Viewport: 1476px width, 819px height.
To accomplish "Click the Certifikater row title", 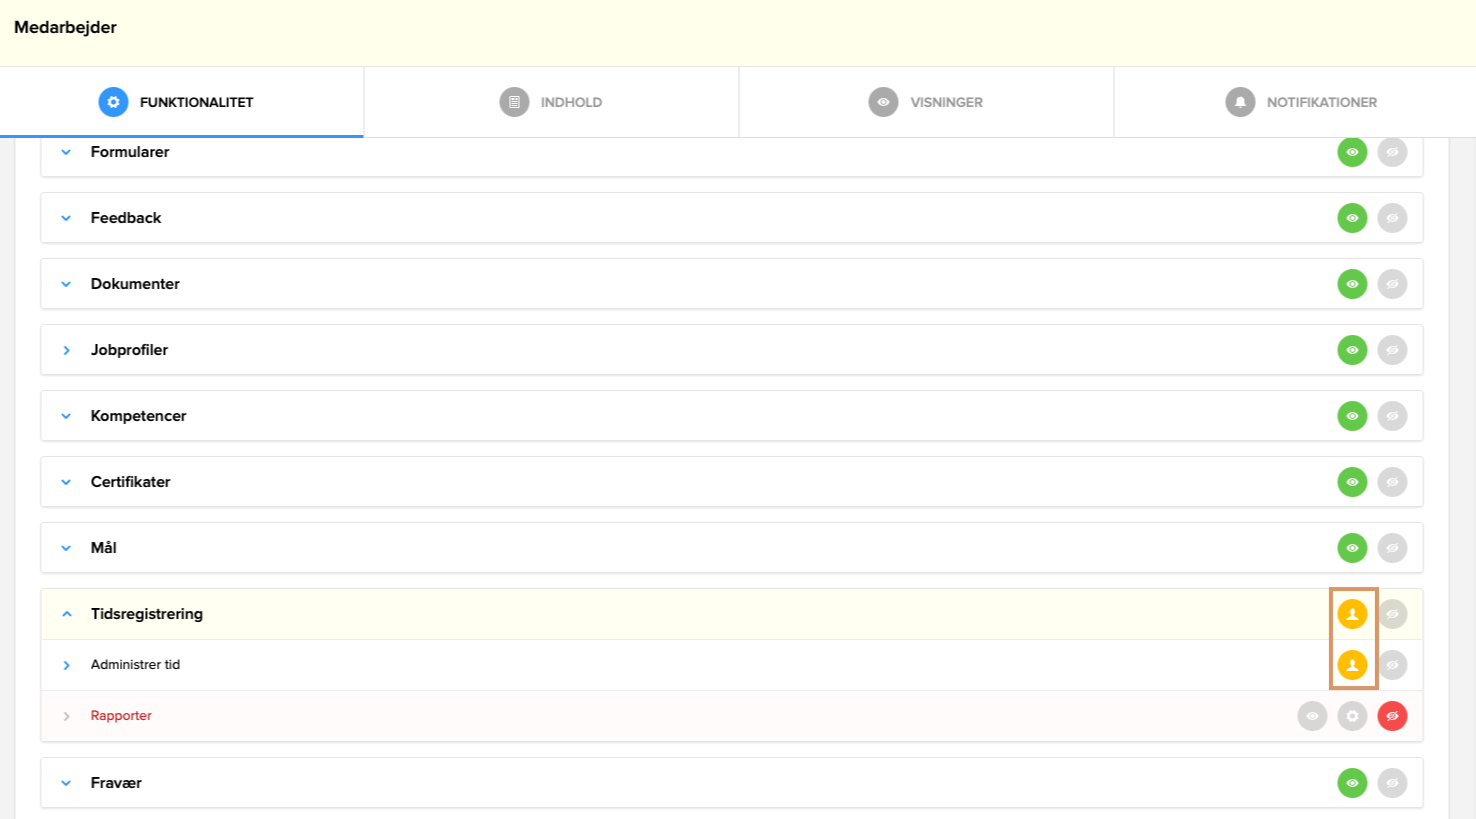I will (130, 482).
